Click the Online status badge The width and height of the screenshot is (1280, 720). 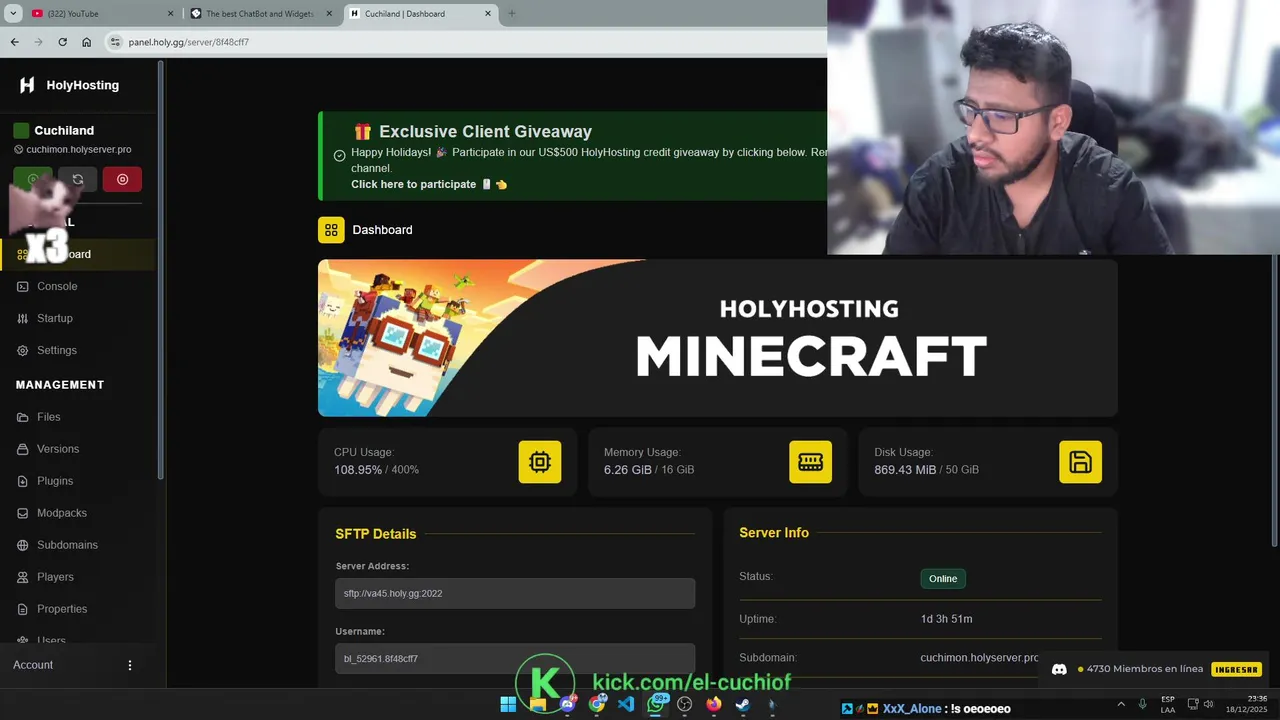point(943,578)
